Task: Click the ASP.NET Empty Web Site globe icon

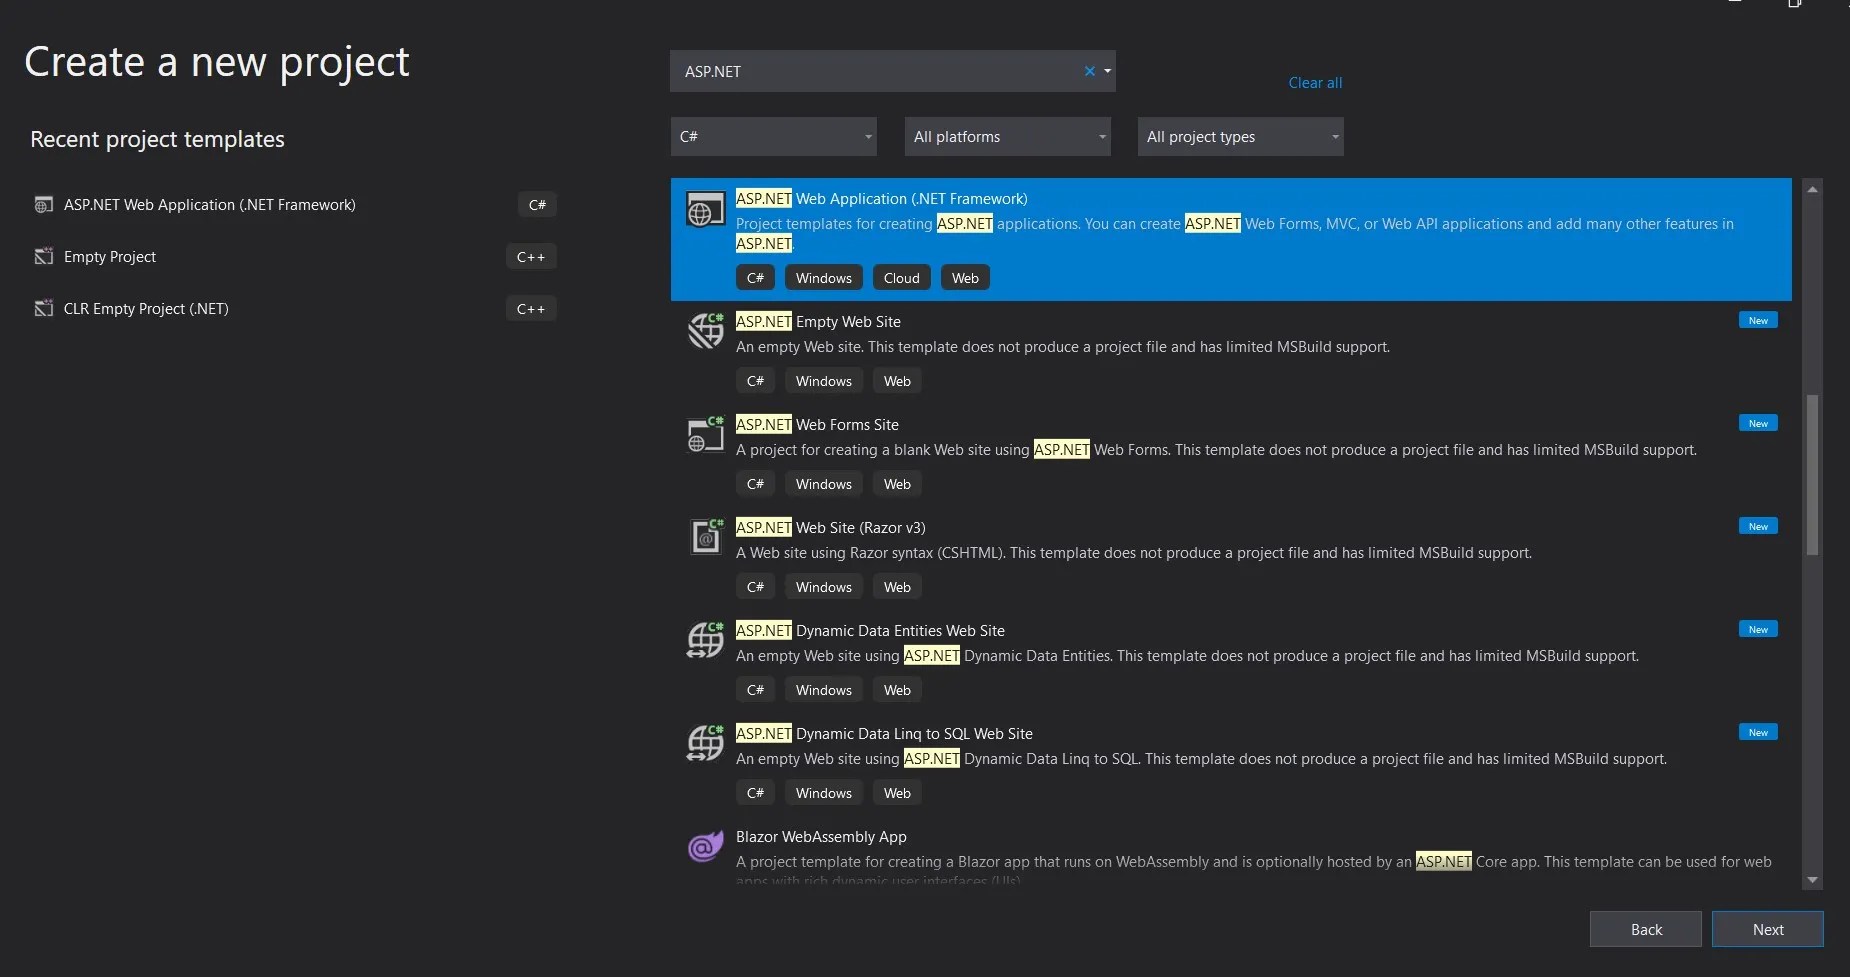Action: click(x=705, y=331)
